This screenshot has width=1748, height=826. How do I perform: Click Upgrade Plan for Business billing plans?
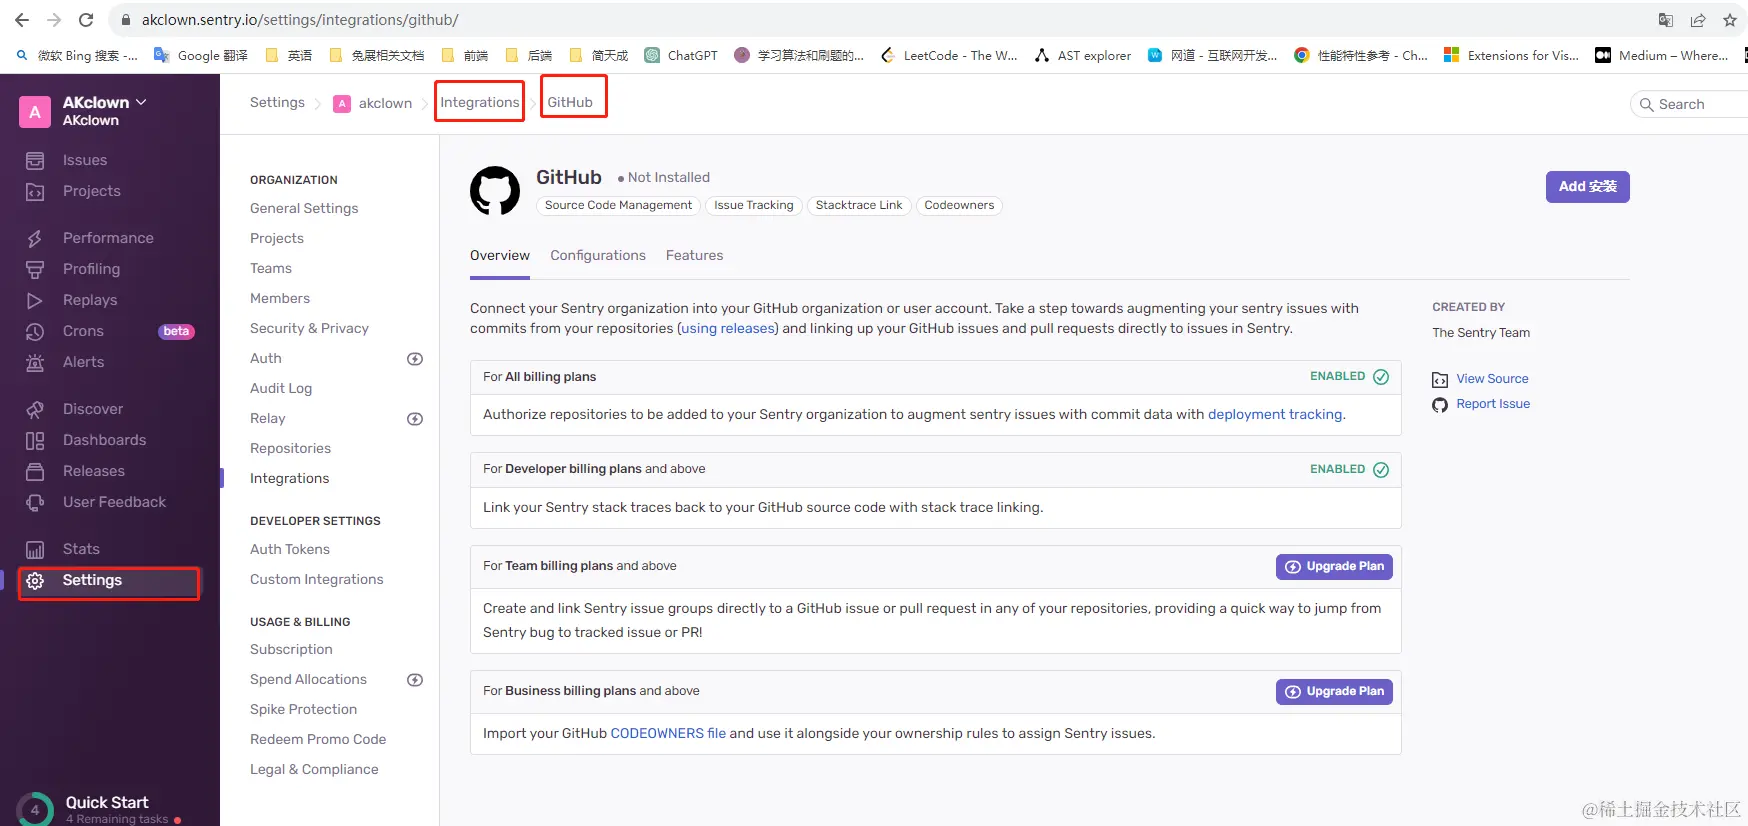tap(1334, 692)
